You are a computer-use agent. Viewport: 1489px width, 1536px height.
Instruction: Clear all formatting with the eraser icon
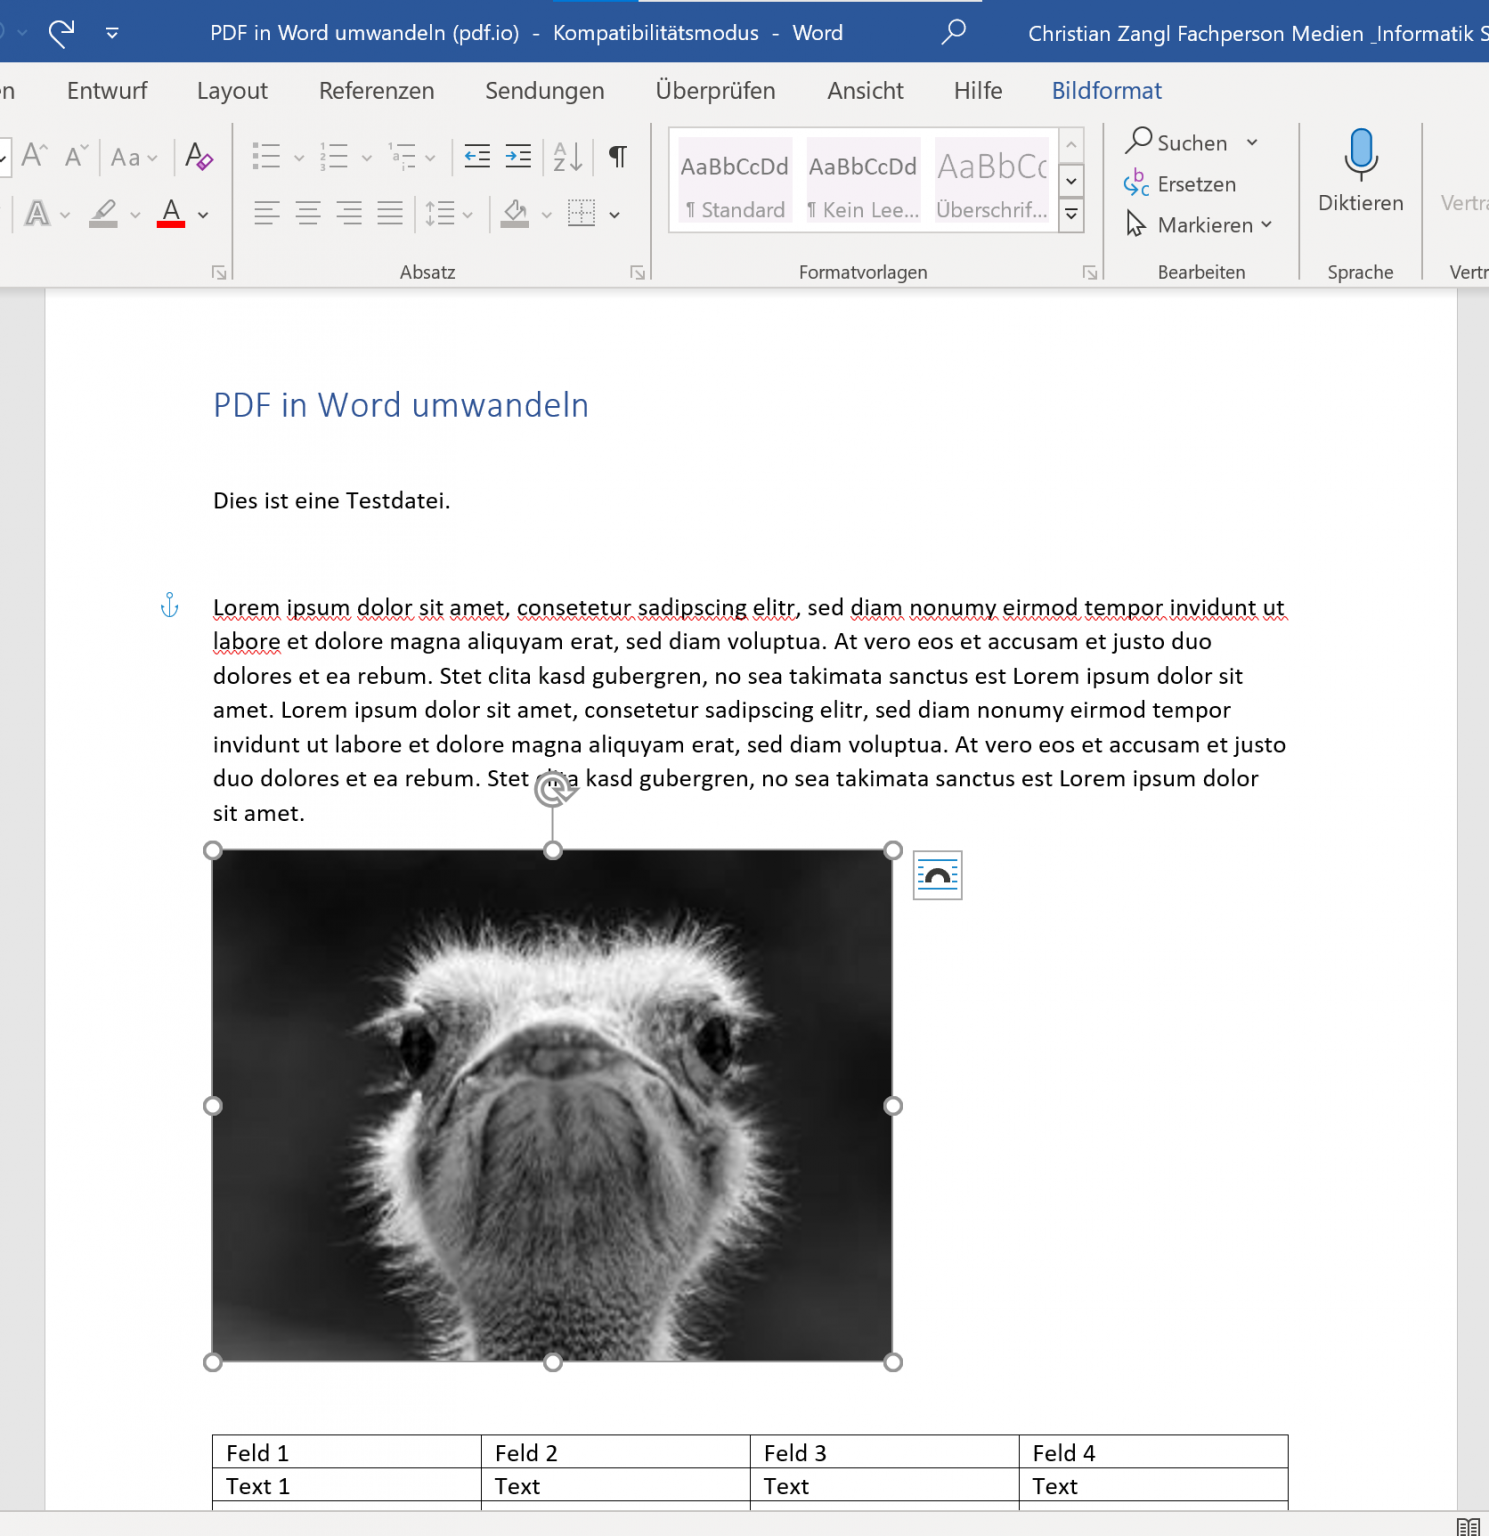199,157
